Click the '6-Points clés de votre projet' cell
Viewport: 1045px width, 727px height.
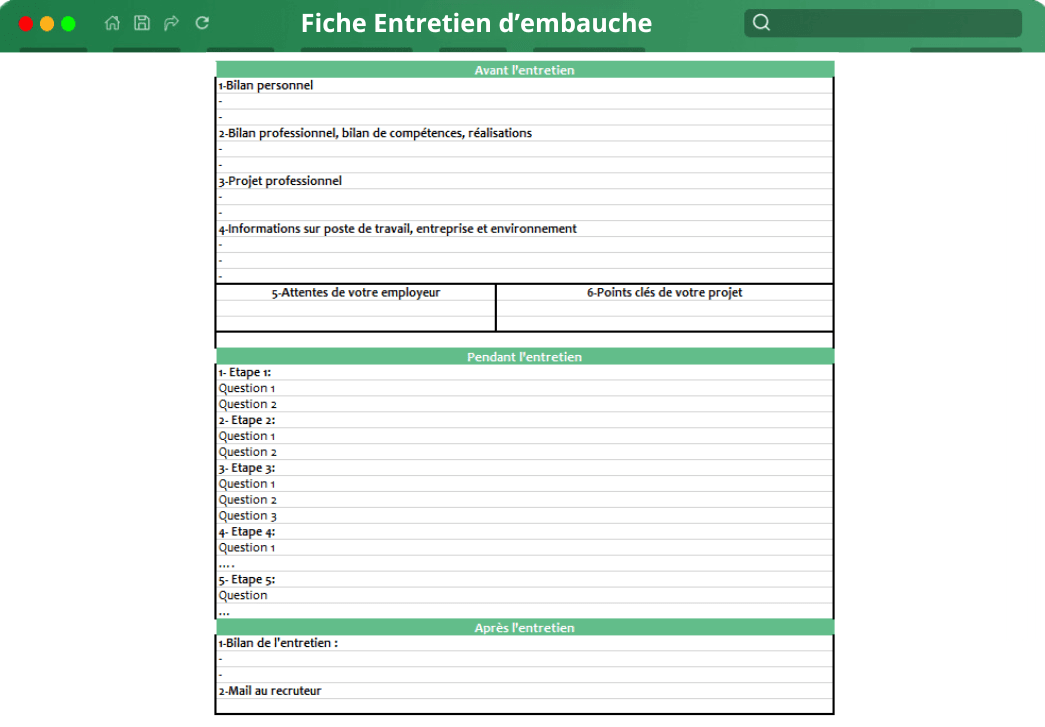664,292
